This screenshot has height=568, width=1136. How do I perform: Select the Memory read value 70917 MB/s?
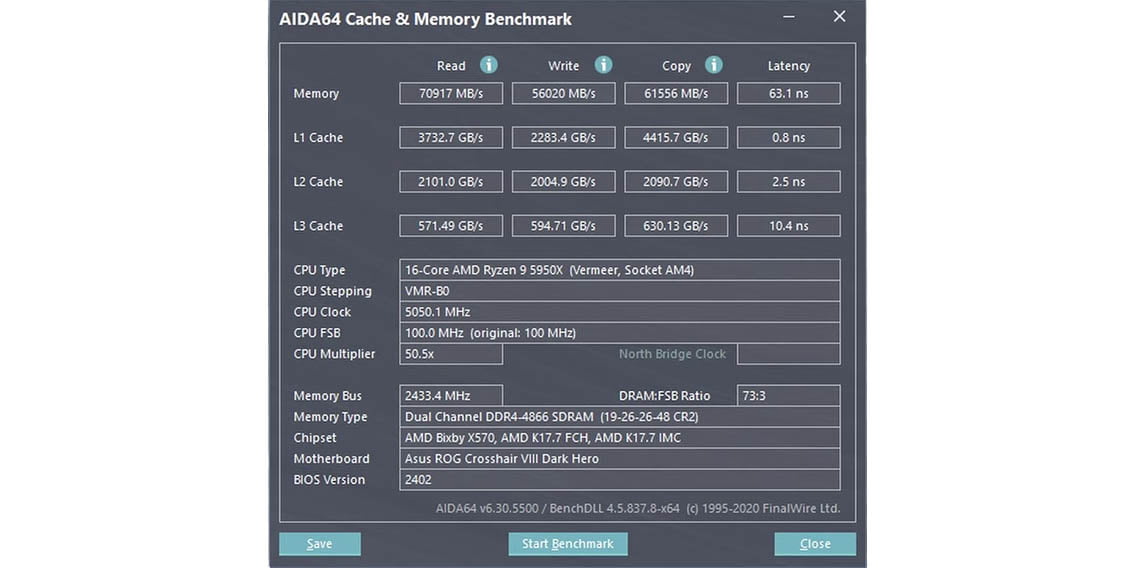pyautogui.click(x=451, y=93)
